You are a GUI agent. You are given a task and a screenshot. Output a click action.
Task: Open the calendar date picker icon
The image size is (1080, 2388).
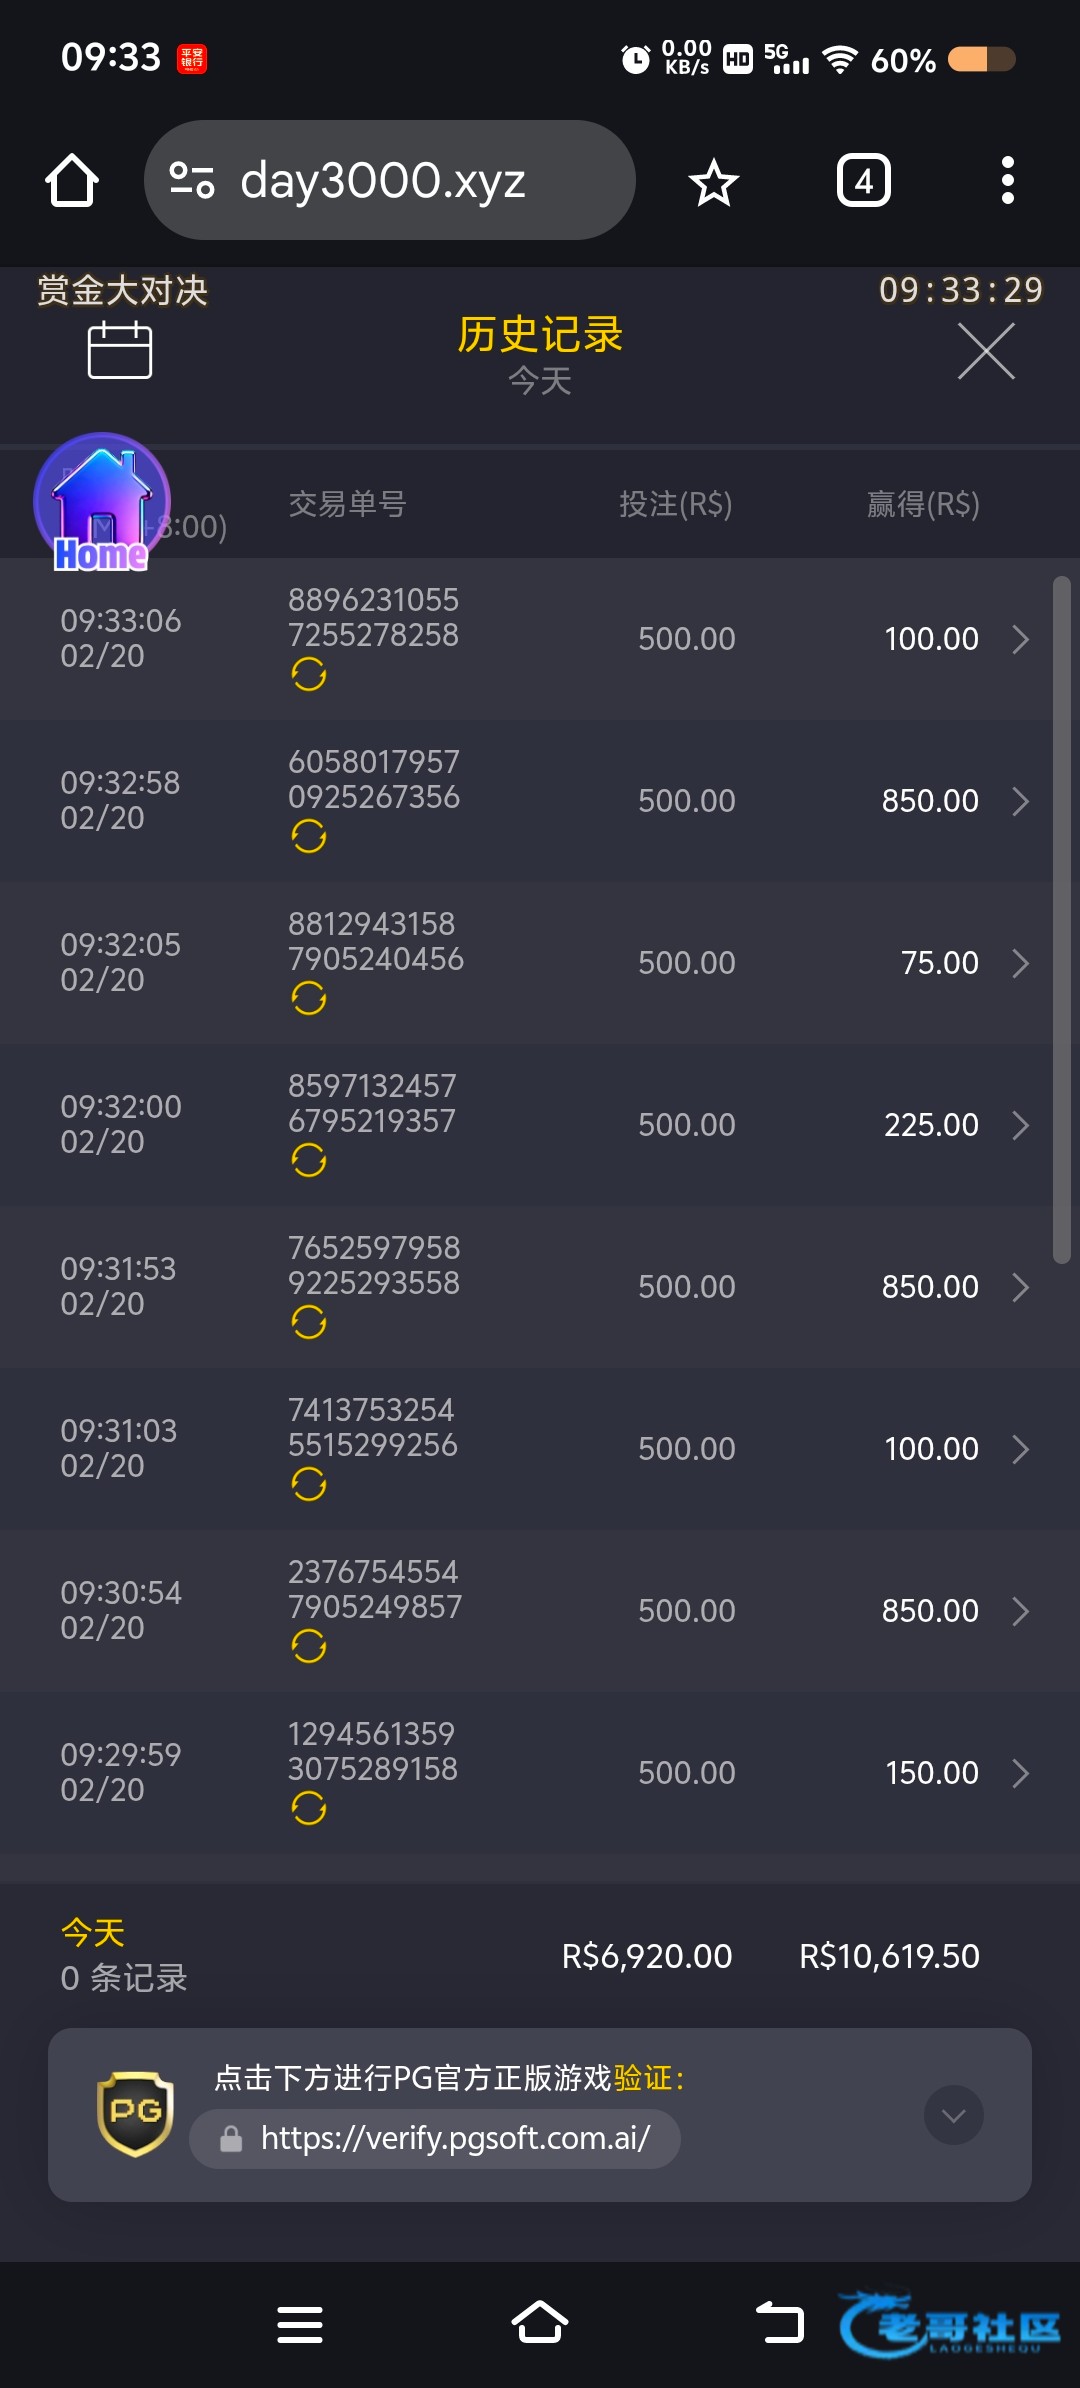click(120, 351)
